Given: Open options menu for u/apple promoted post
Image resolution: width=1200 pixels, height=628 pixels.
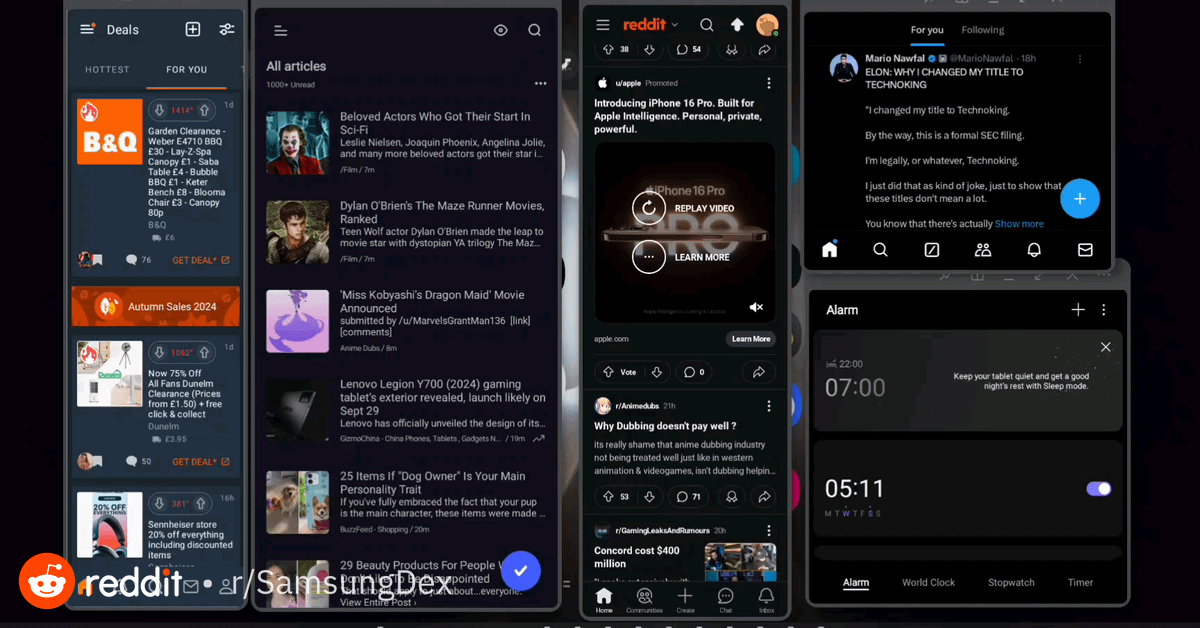Looking at the screenshot, I should point(769,83).
